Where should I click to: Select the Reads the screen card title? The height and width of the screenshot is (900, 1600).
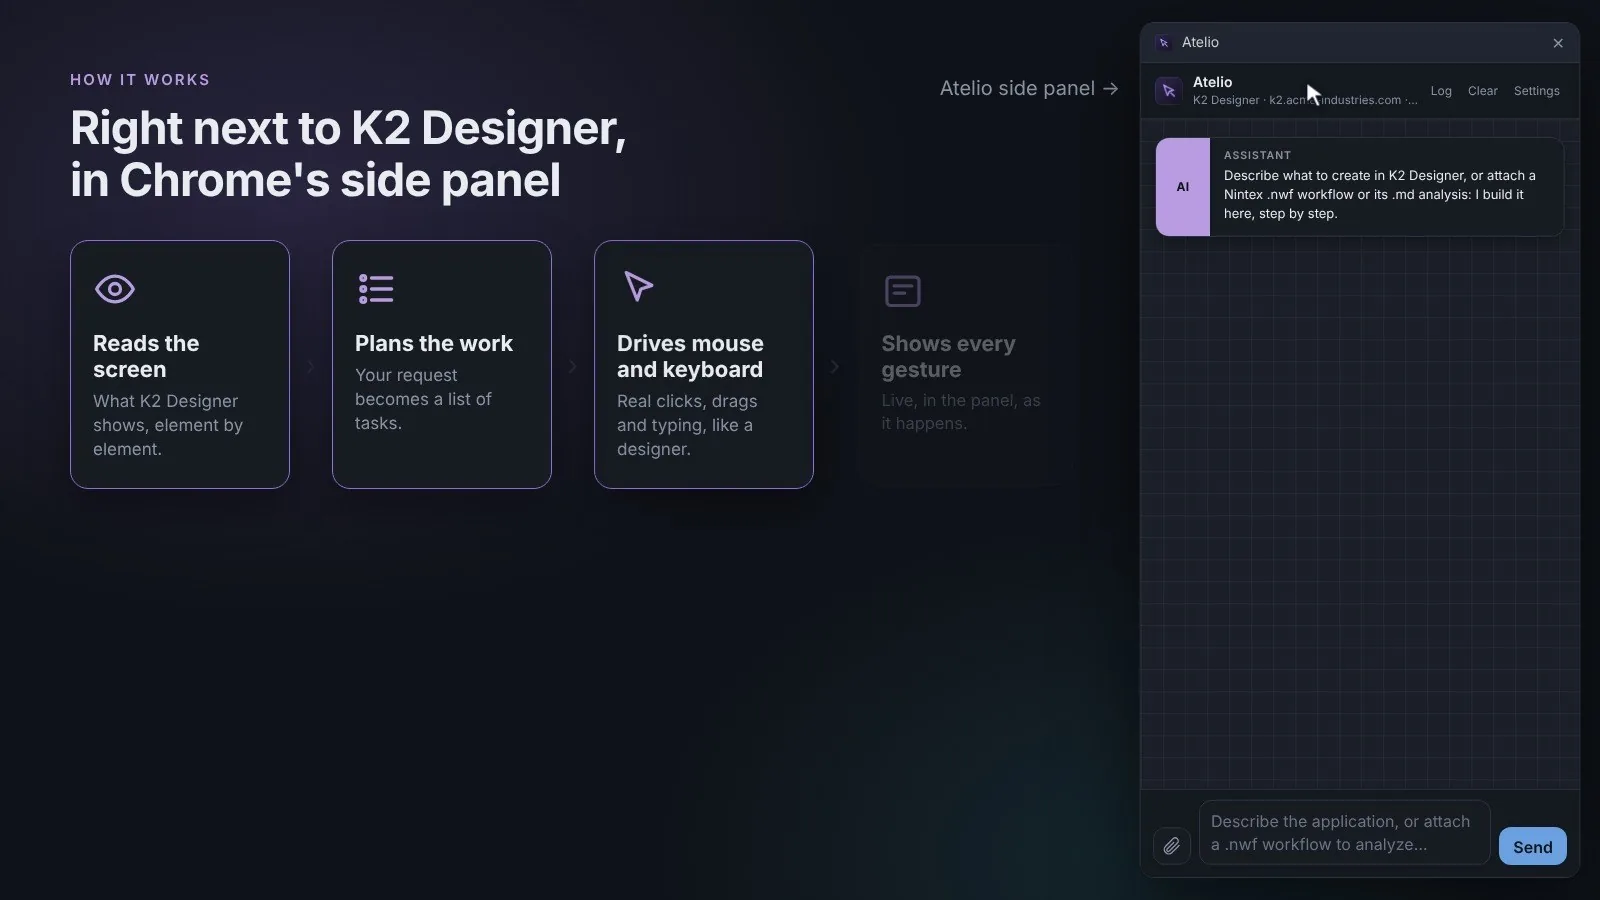[146, 356]
